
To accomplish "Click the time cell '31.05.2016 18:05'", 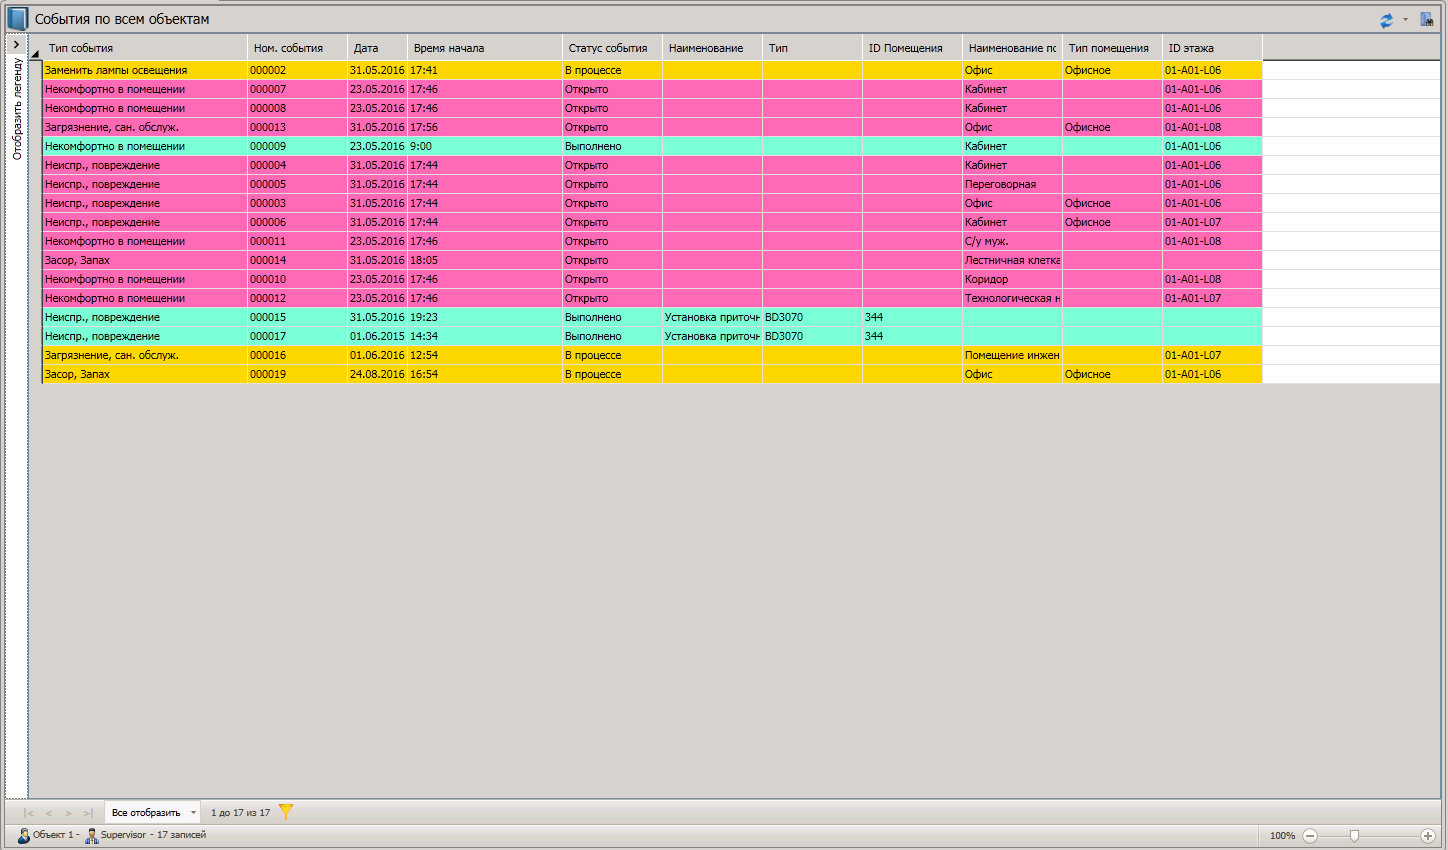I will 485,260.
